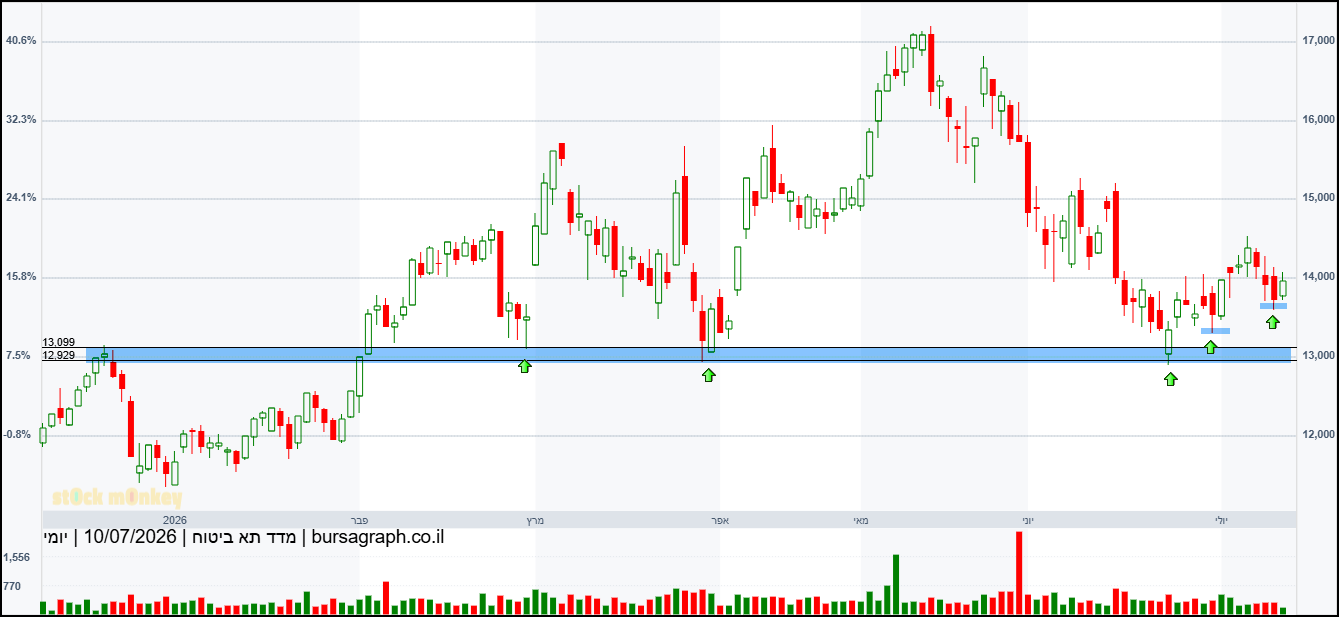This screenshot has width=1339, height=617.
Task: Click the green arrow under the late-June low candle
Action: tap(1170, 378)
